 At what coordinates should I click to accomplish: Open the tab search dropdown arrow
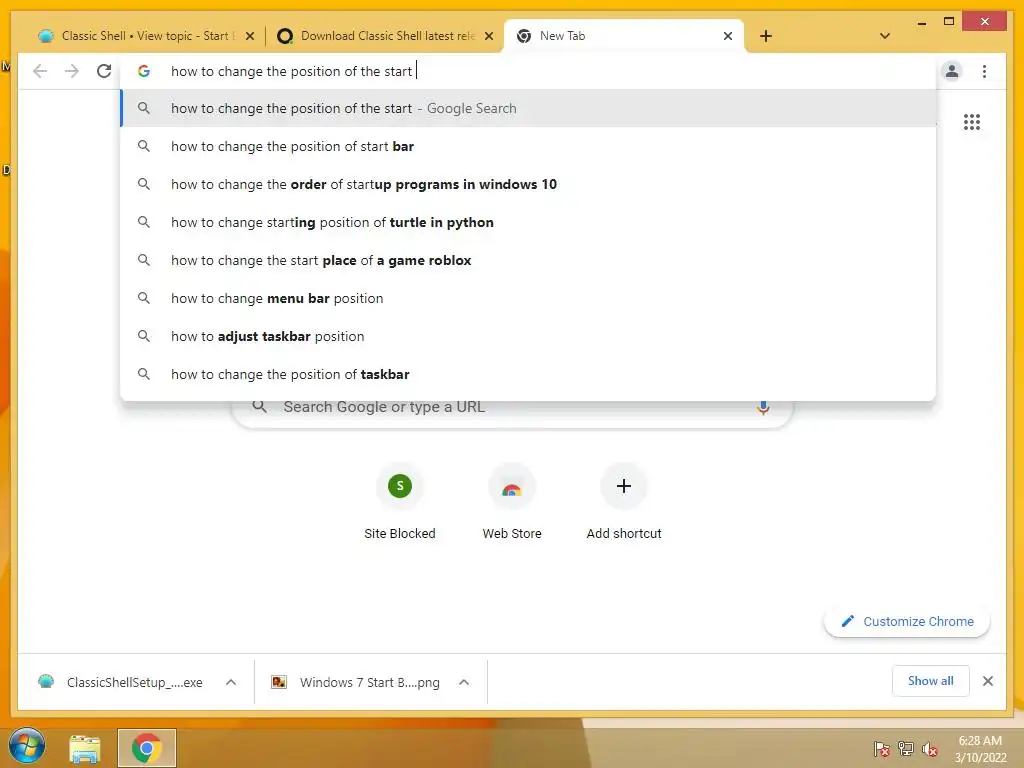pyautogui.click(x=885, y=36)
